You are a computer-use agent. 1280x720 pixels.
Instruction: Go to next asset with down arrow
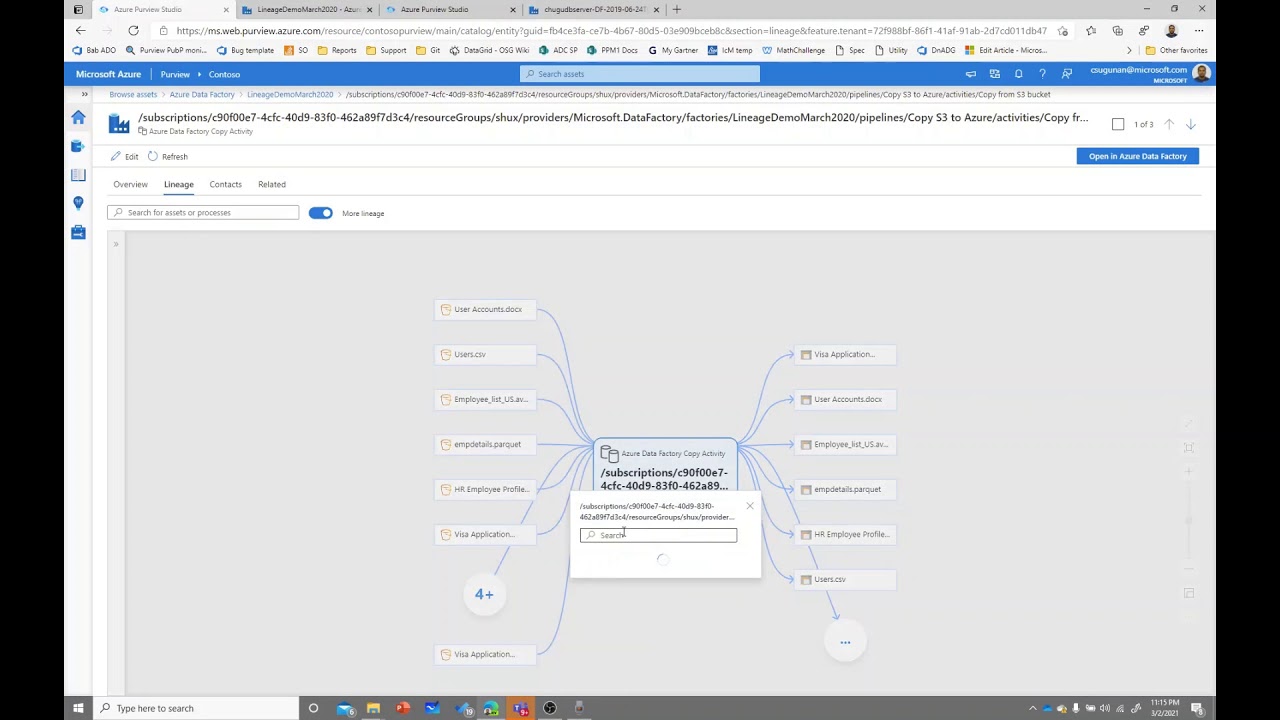point(1191,124)
